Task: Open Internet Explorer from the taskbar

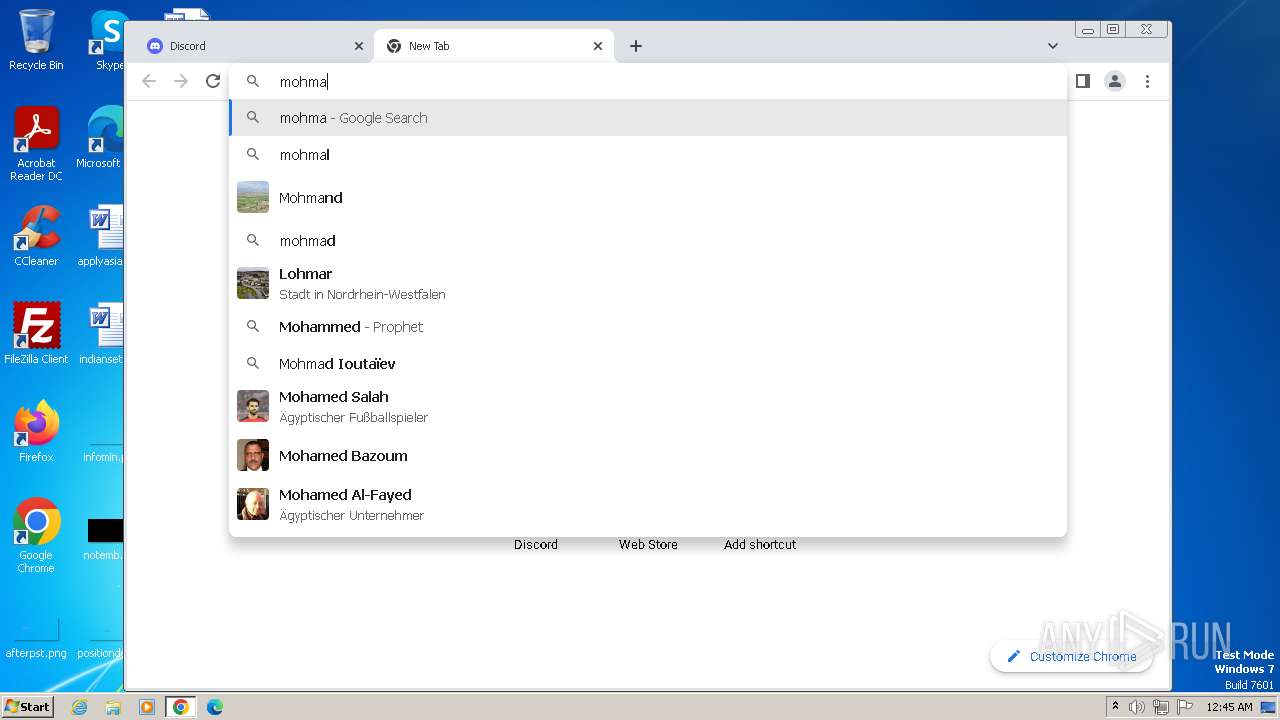Action: [80, 706]
